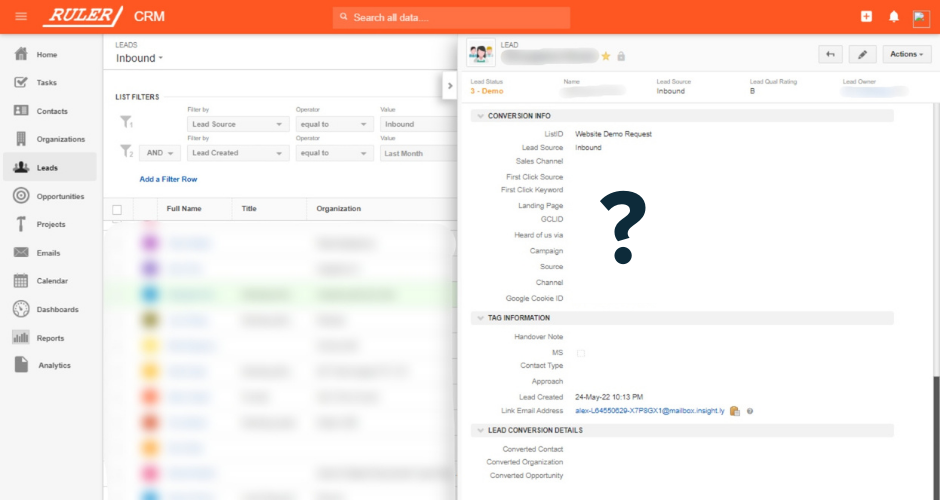940x500 pixels.
Task: Click the pencil edit button
Action: (863, 54)
